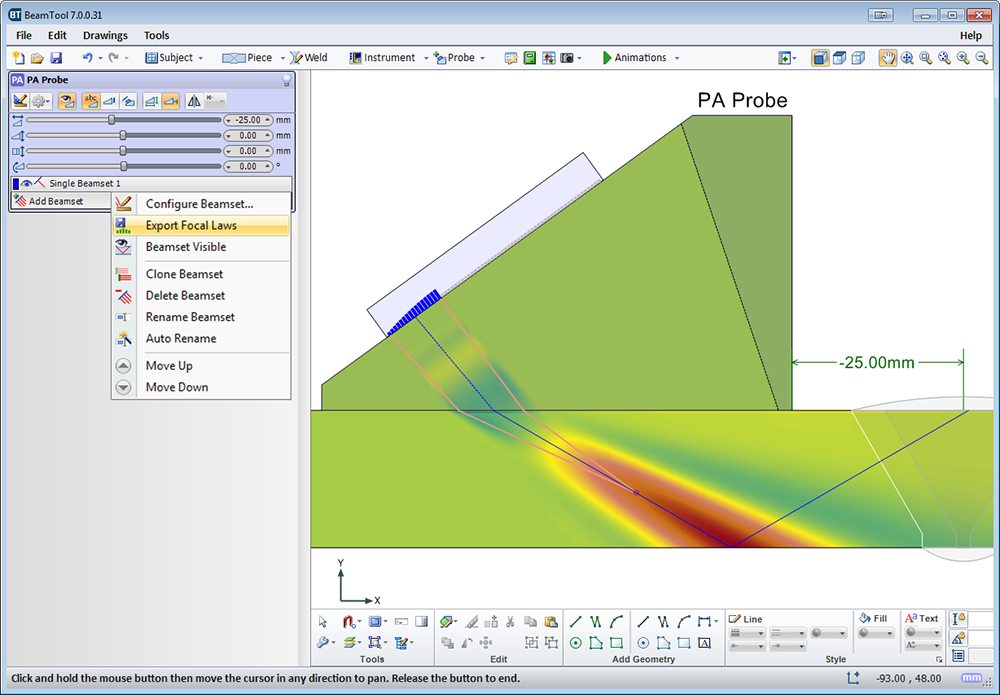Click the -25.00 mm offset value field
The height and width of the screenshot is (695, 1000).
[248, 120]
